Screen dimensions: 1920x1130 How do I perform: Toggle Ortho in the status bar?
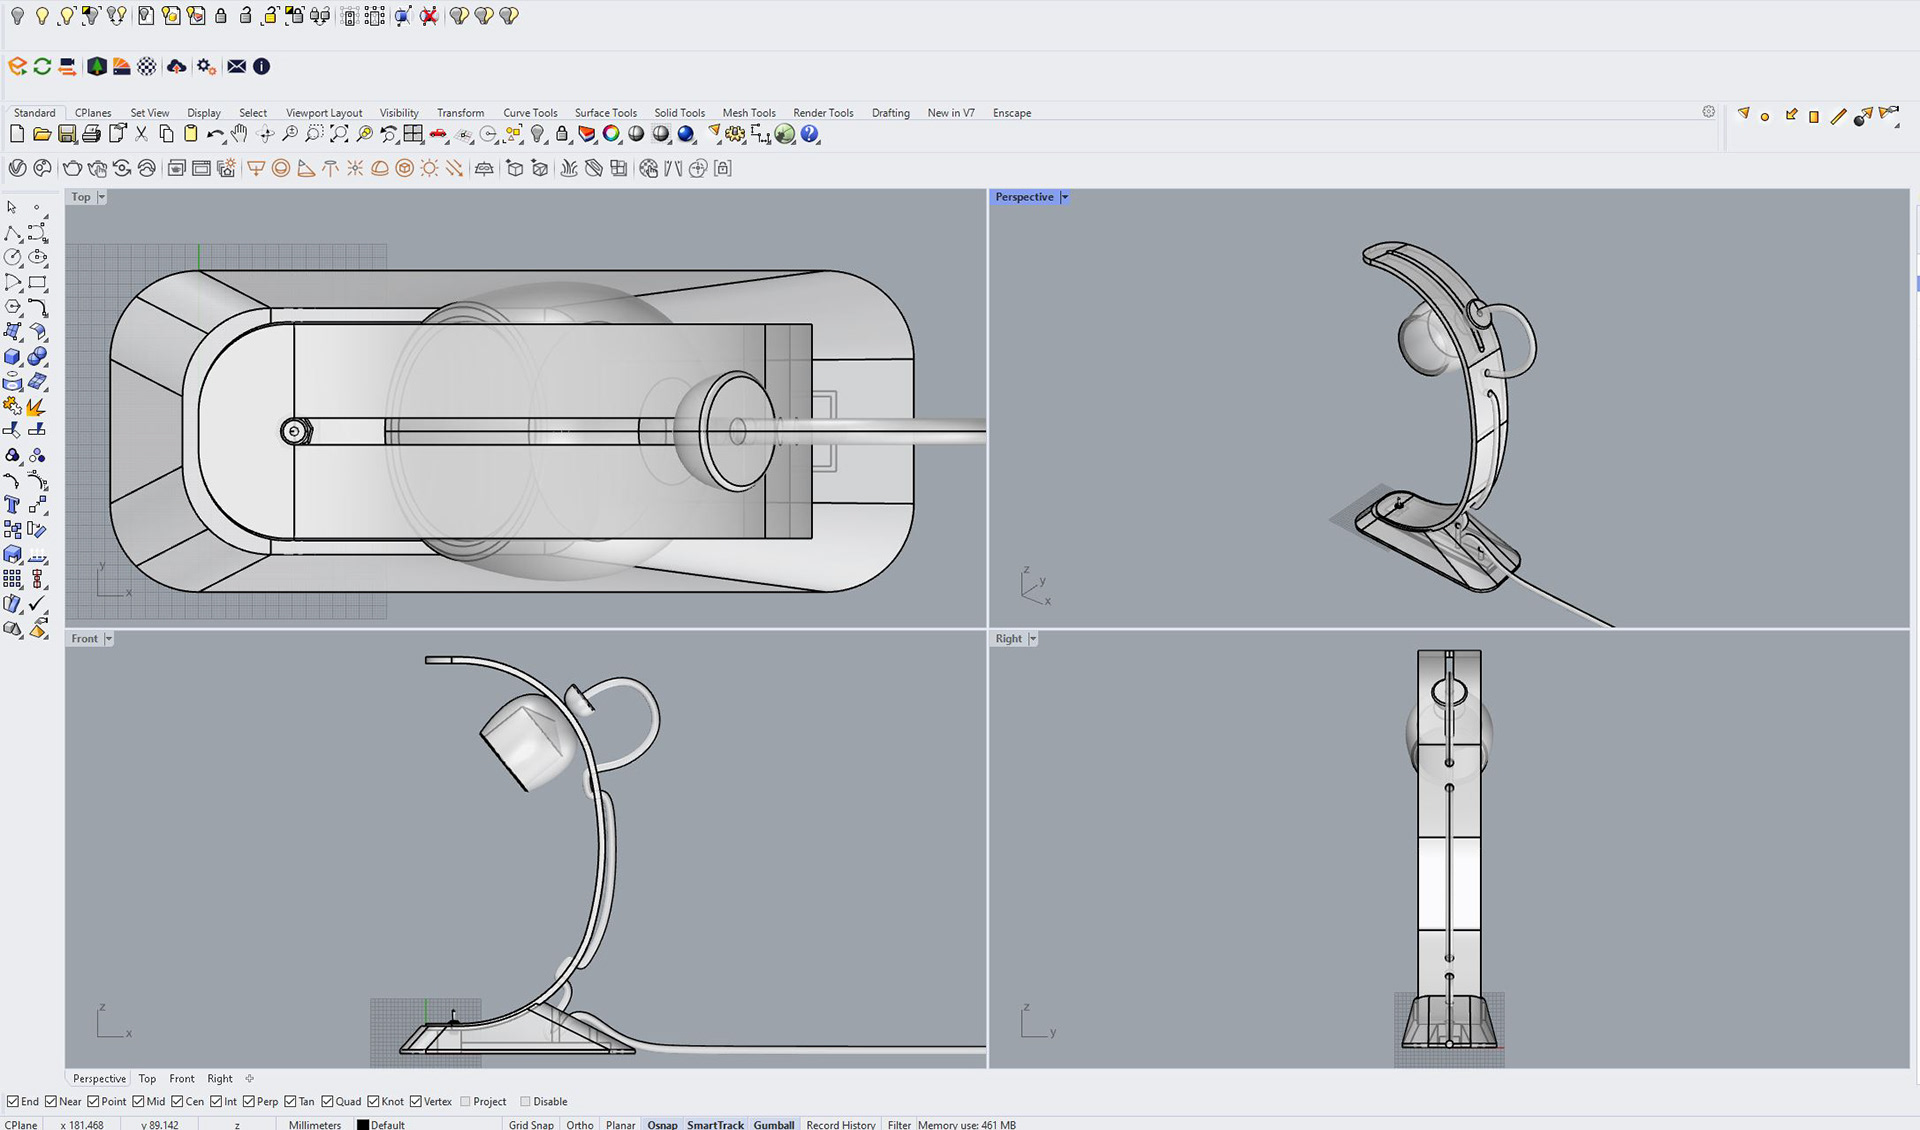coord(579,1124)
